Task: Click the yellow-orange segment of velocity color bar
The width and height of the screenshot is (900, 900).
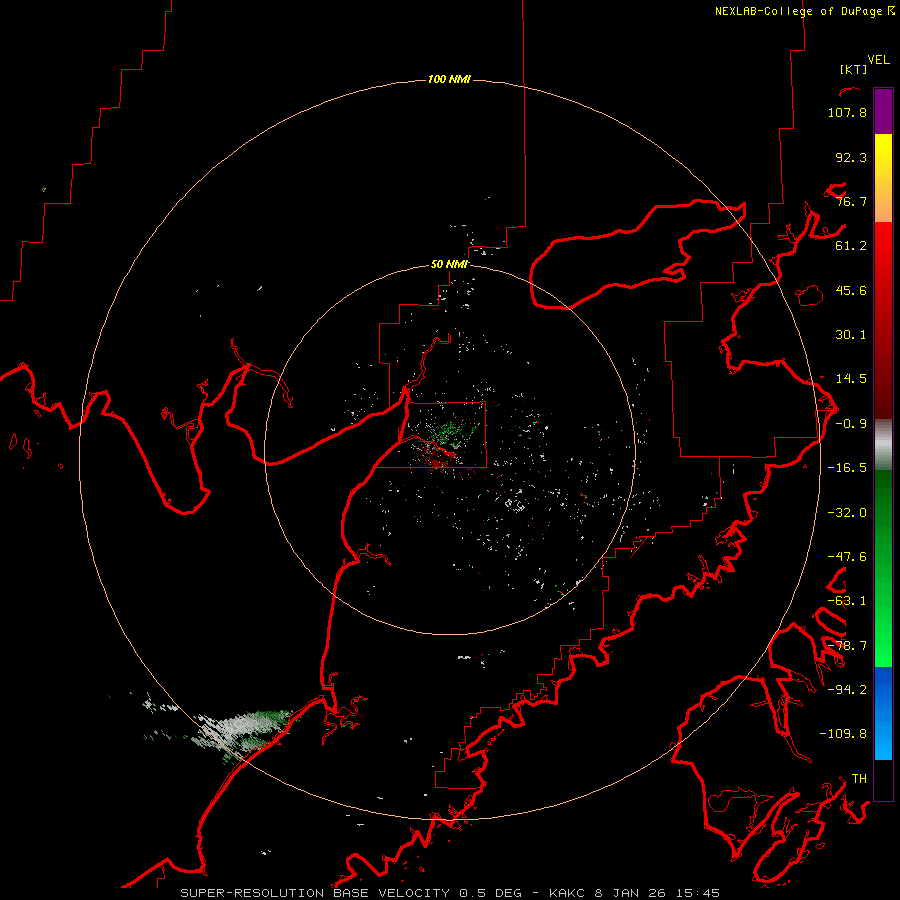Action: tap(883, 178)
